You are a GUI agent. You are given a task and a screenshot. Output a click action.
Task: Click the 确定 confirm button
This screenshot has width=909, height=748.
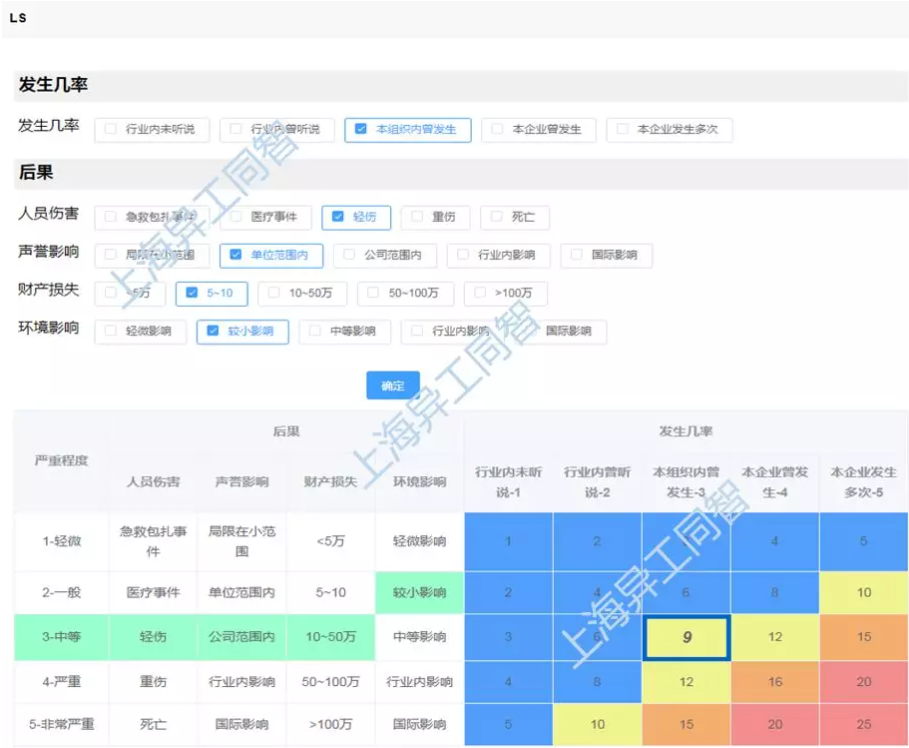[393, 386]
